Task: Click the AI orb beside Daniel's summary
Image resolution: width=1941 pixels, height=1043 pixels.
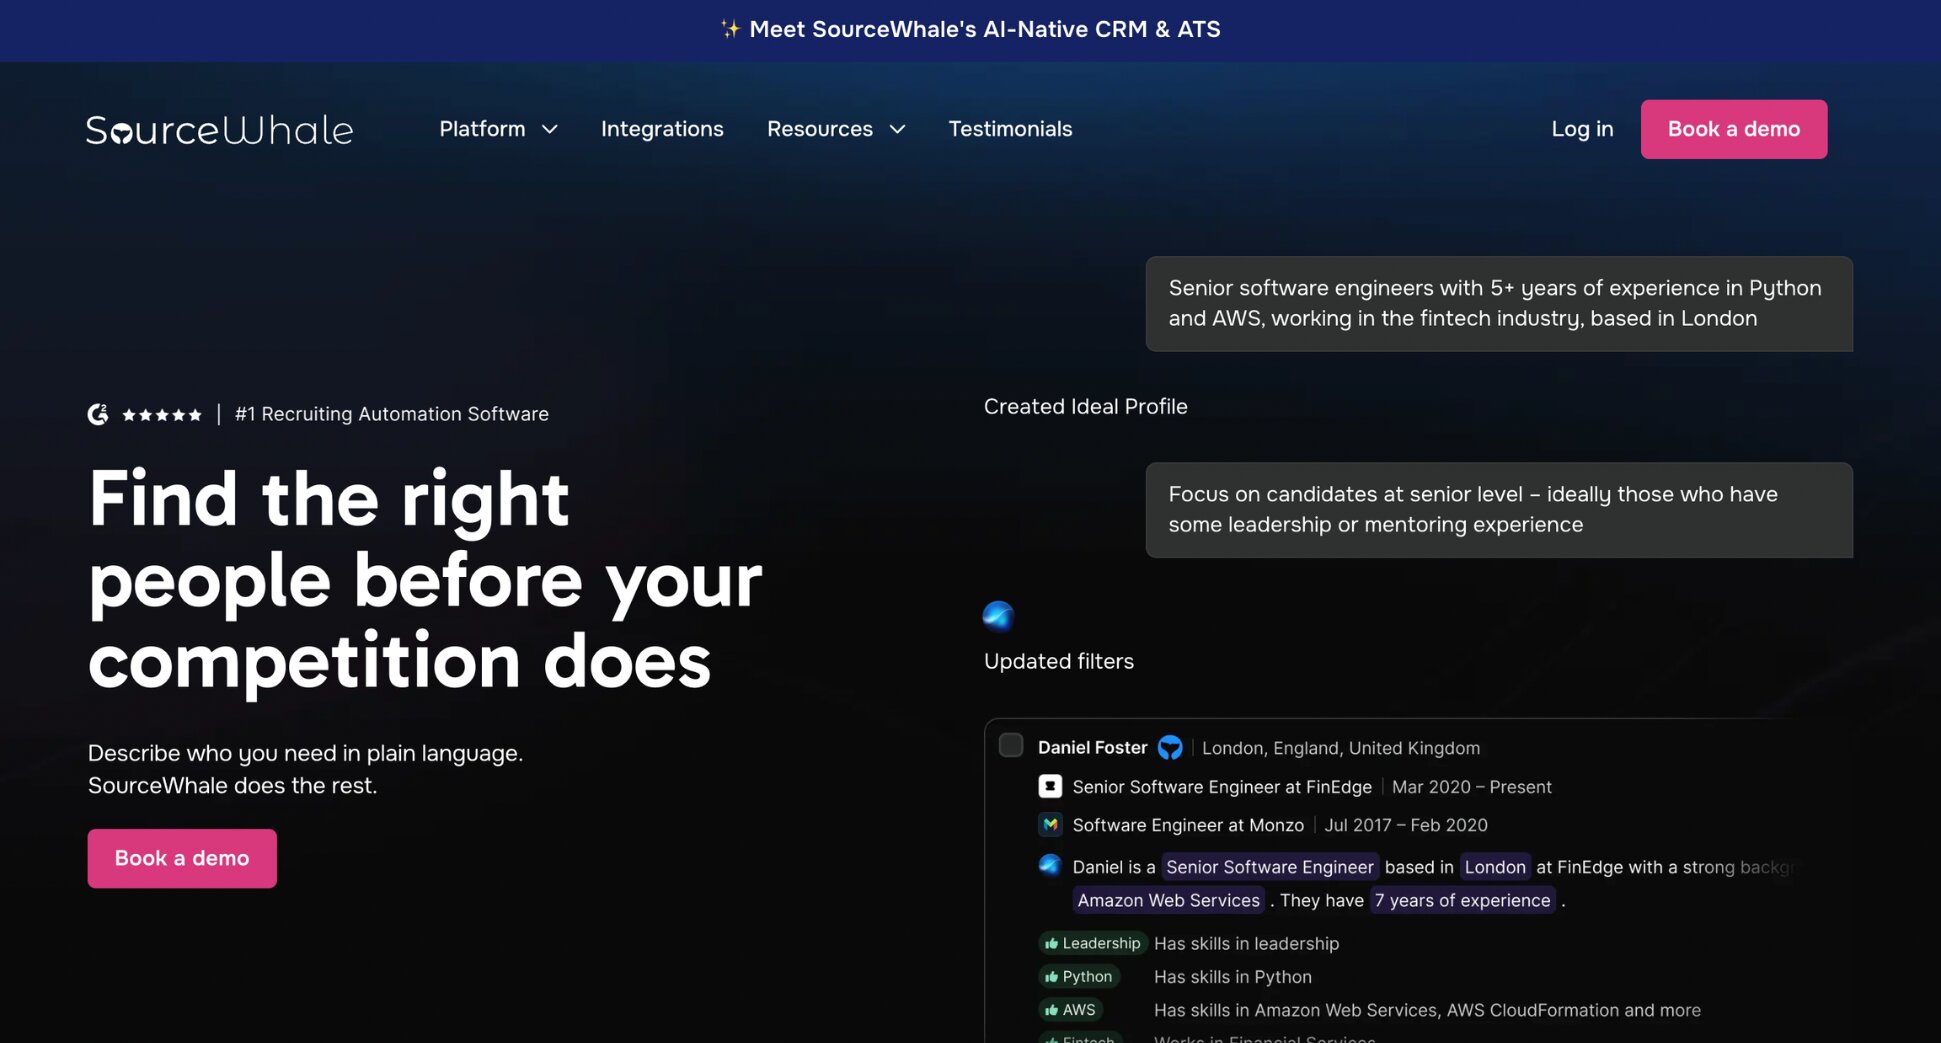Action: point(1050,865)
